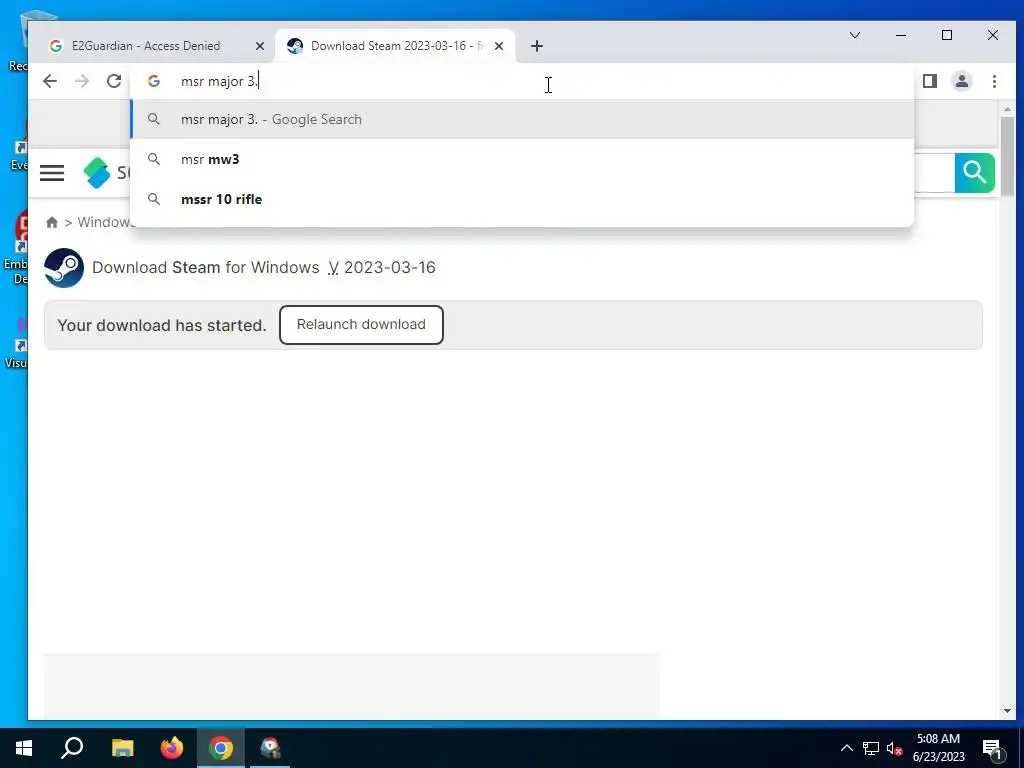Image resolution: width=1024 pixels, height=768 pixels.
Task: Reload the current page
Action: click(114, 81)
